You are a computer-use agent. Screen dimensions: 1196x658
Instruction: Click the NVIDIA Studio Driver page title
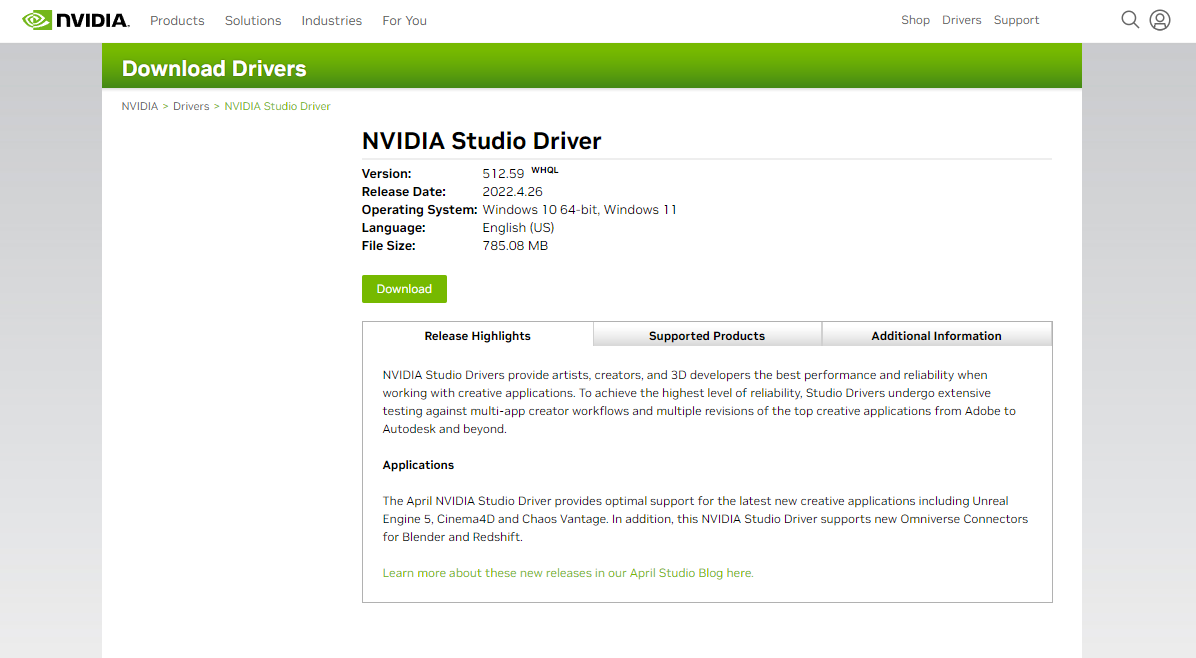[481, 140]
